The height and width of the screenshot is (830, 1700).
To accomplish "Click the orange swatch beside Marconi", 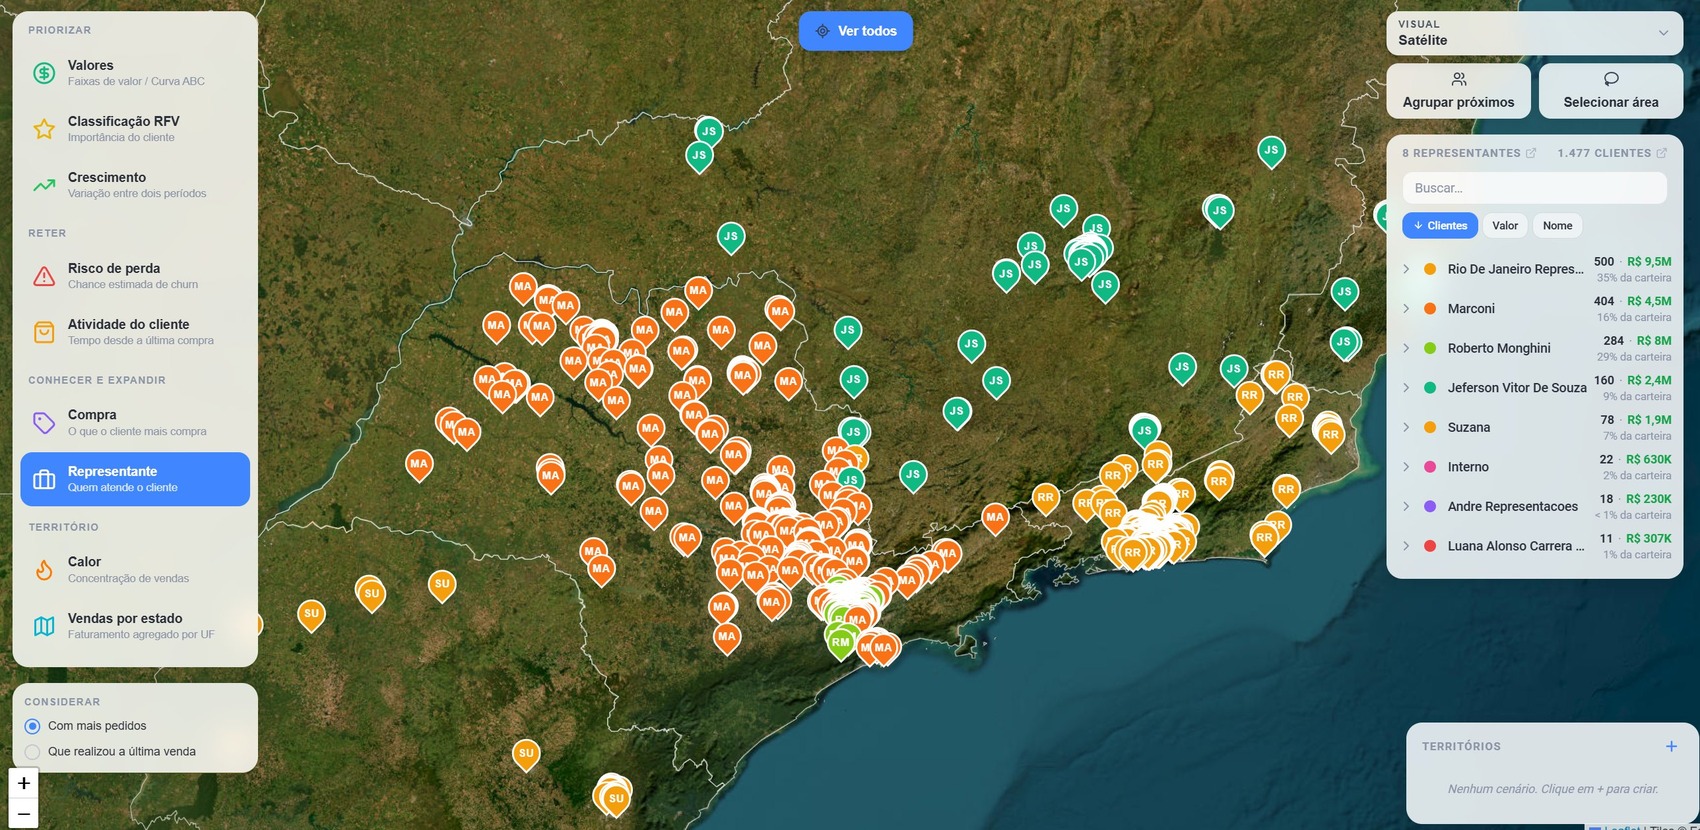I will pyautogui.click(x=1430, y=308).
